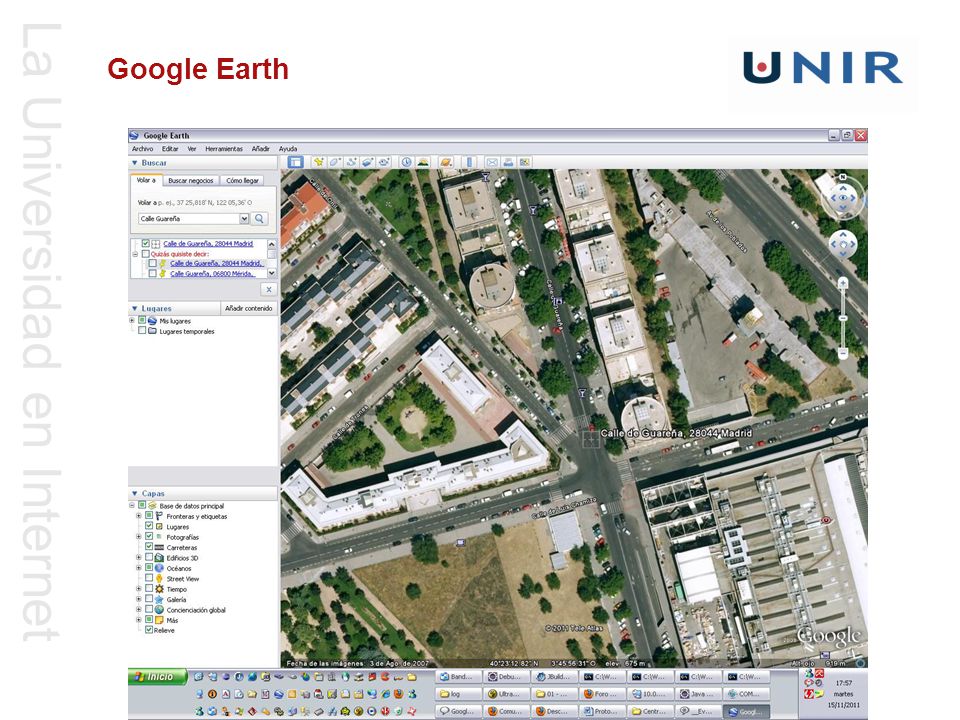Viewport: 960px width, 720px height.
Task: Switch to the Buscar negocios tab
Action: pos(190,181)
